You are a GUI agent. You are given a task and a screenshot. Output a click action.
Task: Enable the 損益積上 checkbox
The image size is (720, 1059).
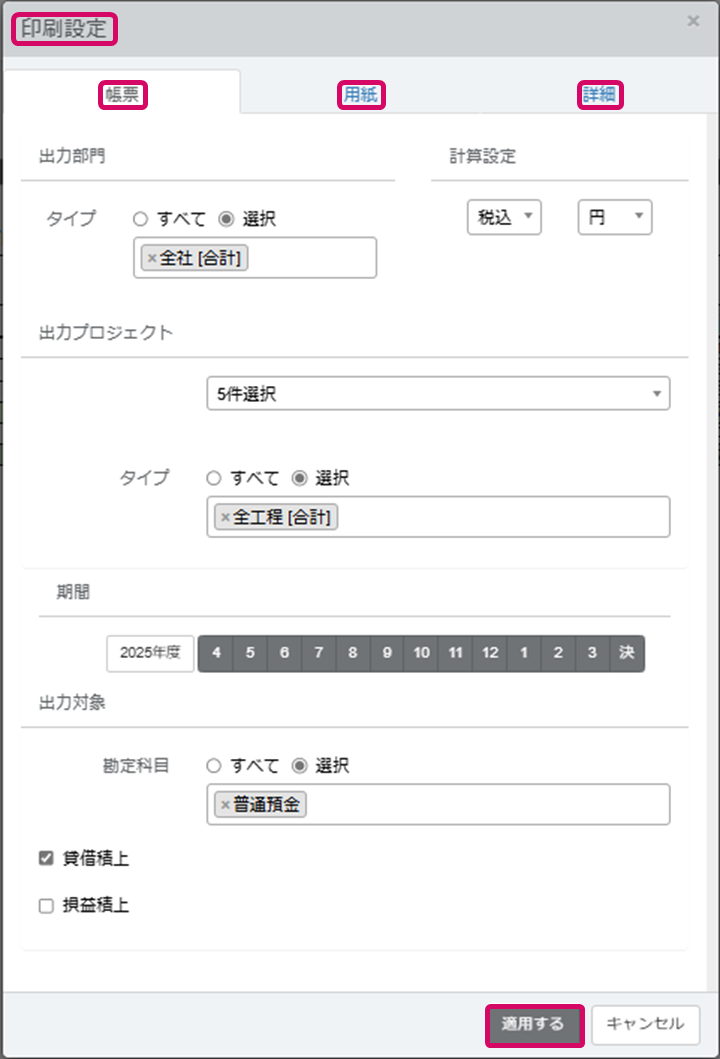point(46,906)
